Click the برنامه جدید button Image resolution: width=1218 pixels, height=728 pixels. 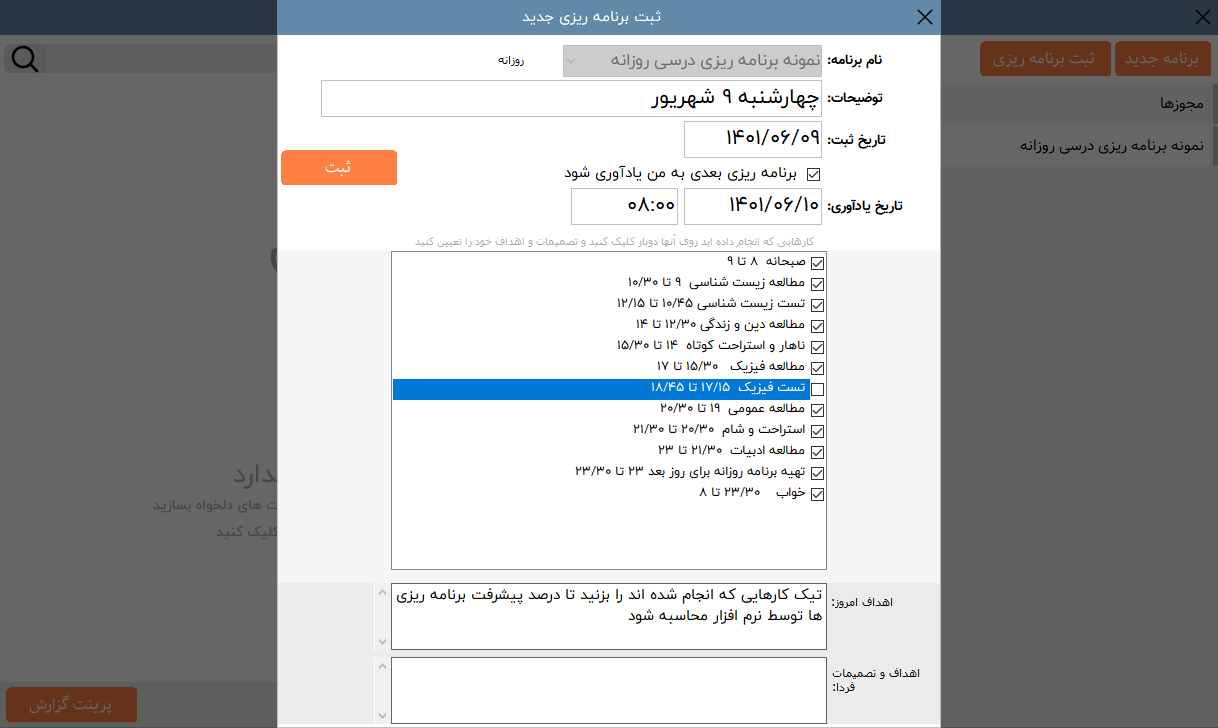tap(1161, 59)
